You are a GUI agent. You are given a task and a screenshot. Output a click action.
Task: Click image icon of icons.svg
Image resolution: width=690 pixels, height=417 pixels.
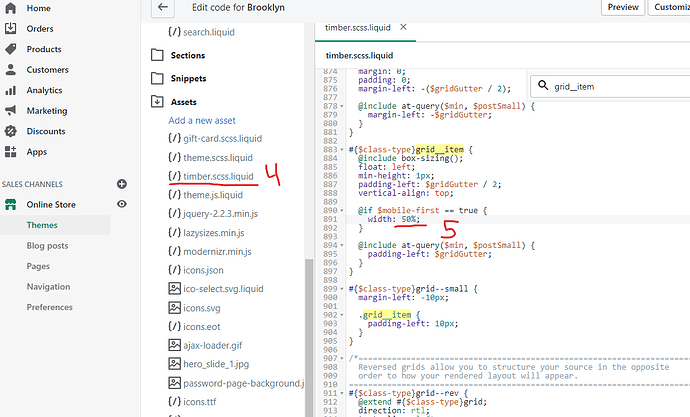click(x=175, y=307)
